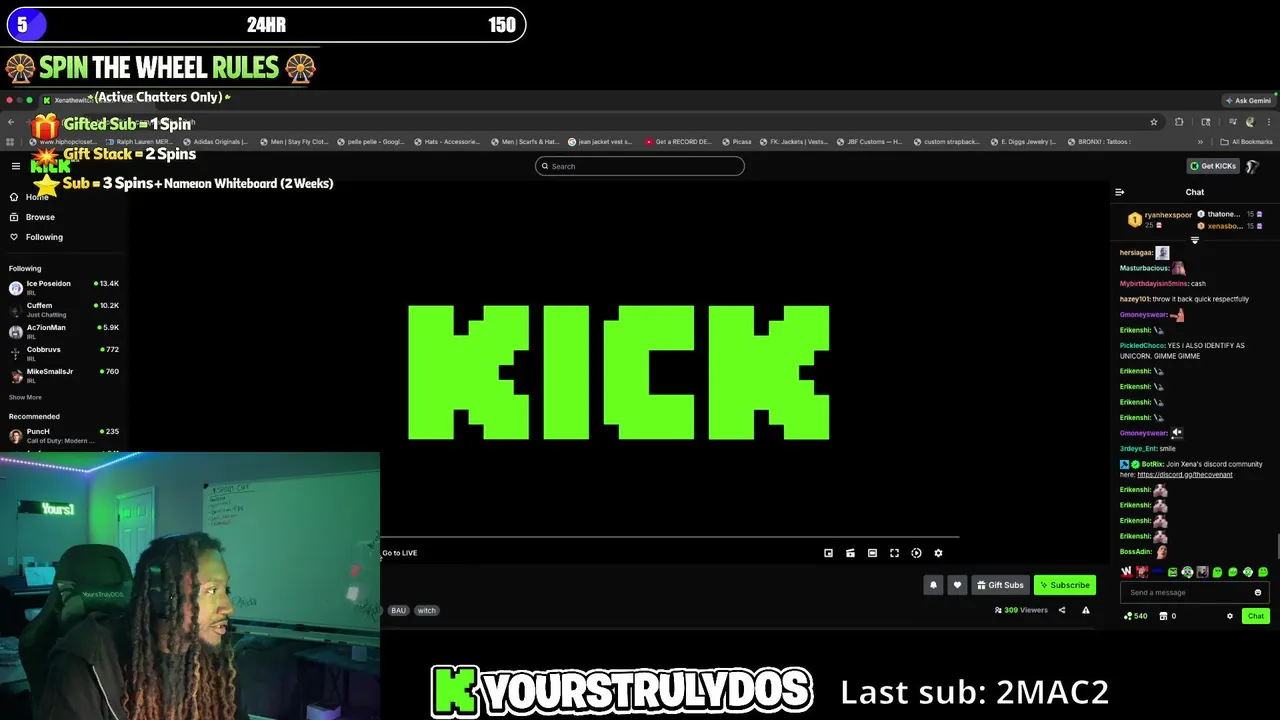Image resolution: width=1280 pixels, height=720 pixels.
Task: Open Chrome profile avatar
Action: (x=1249, y=122)
